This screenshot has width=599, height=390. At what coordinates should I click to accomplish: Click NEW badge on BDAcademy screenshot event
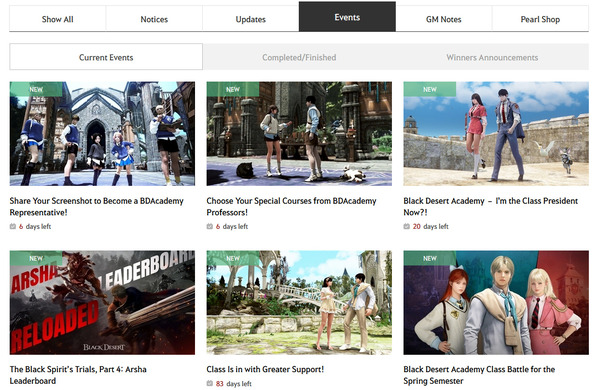(36, 89)
